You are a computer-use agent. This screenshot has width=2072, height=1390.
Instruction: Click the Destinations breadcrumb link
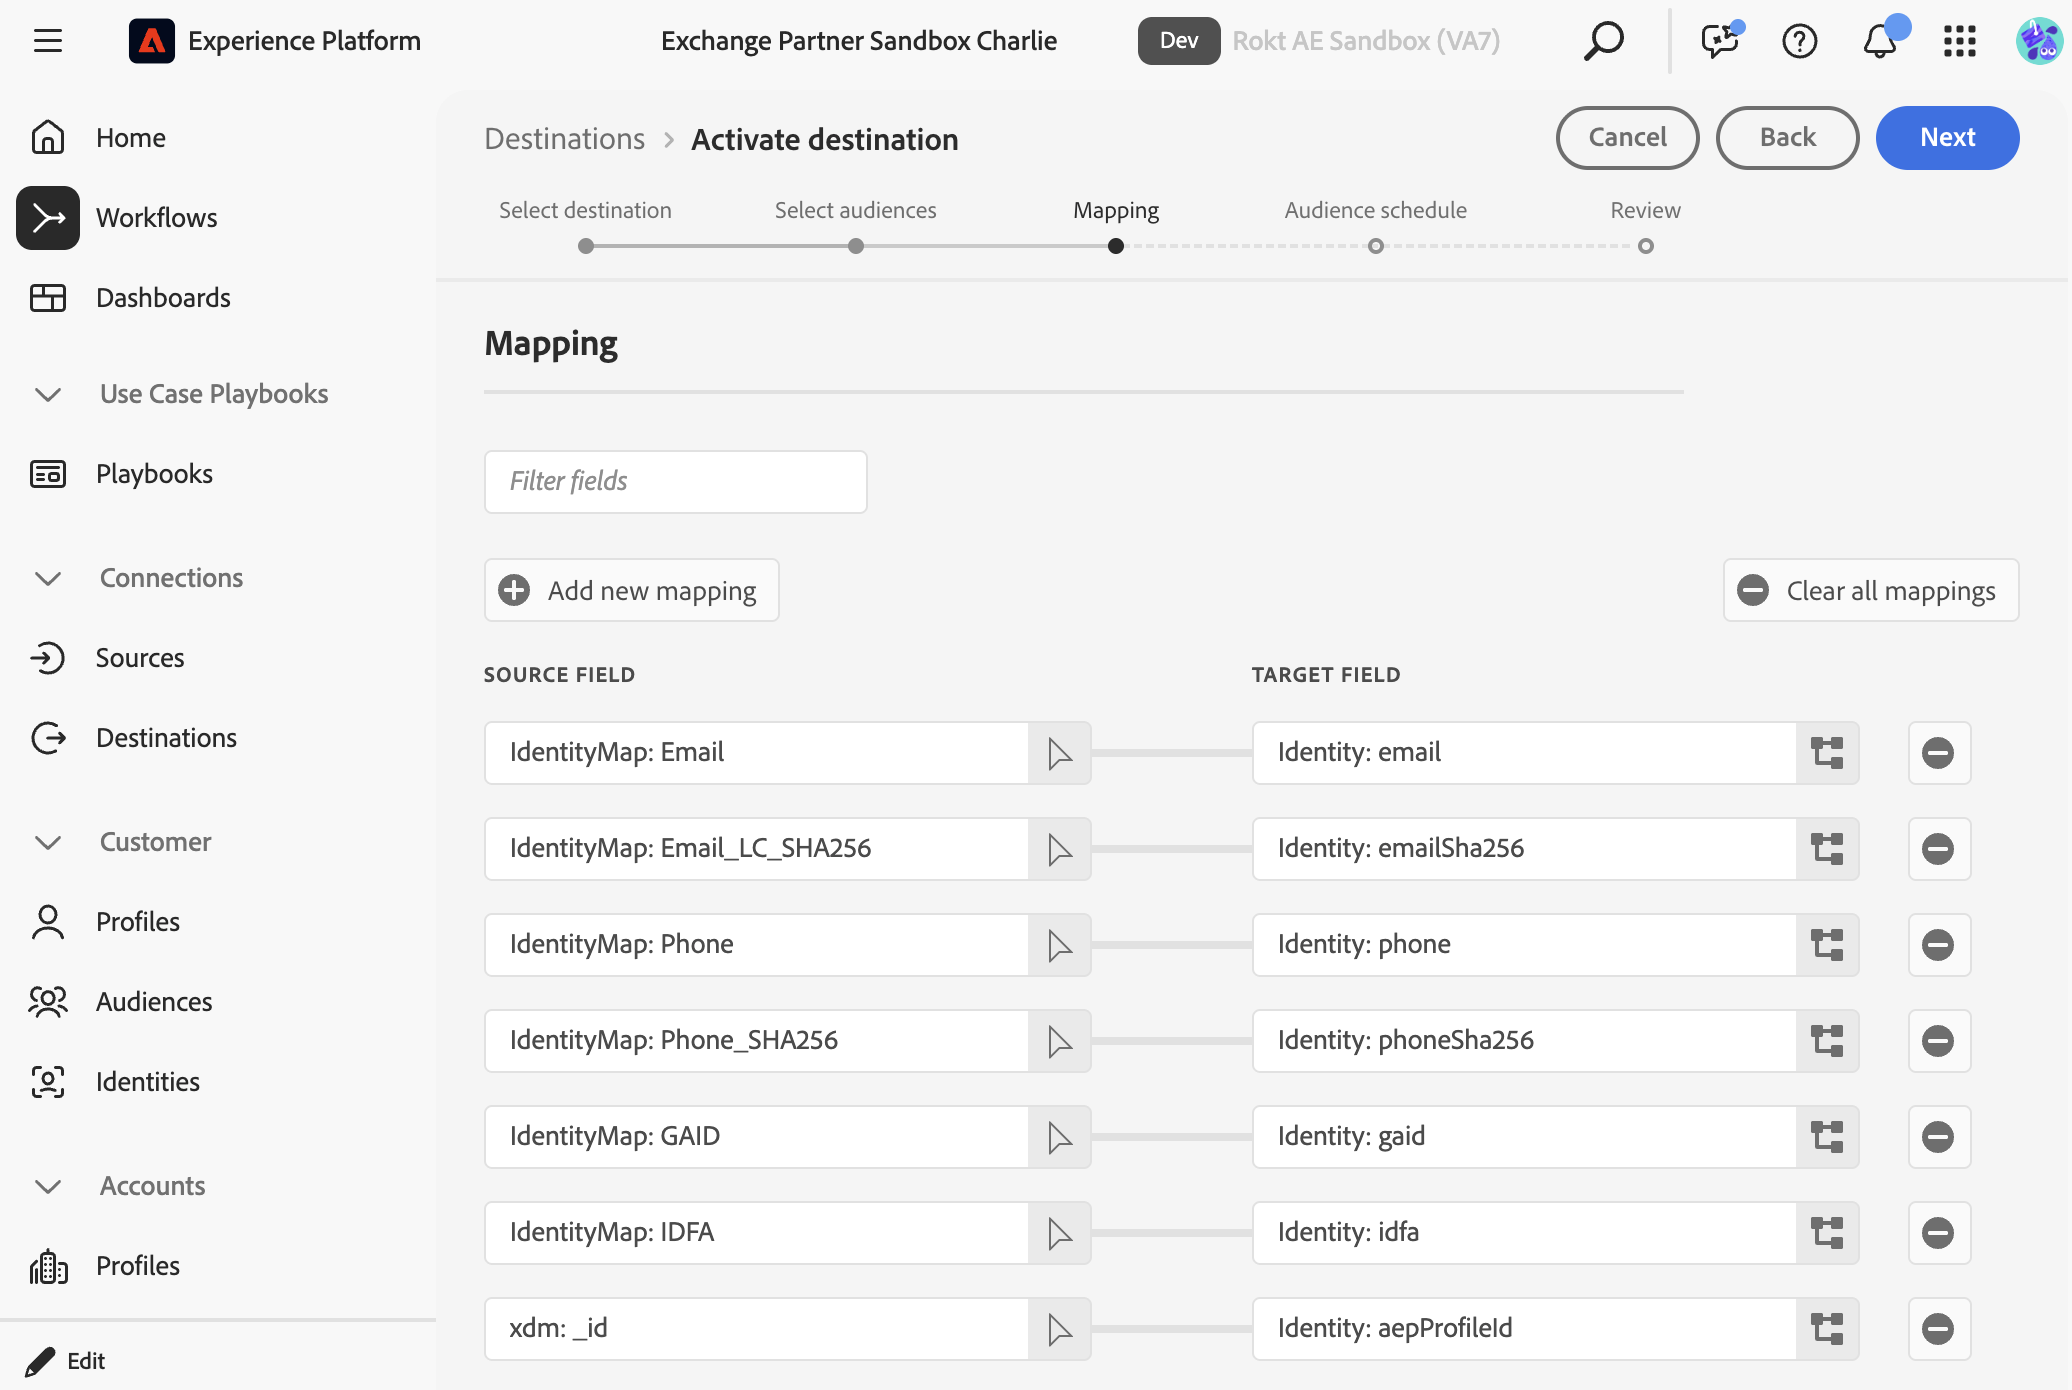coord(565,139)
